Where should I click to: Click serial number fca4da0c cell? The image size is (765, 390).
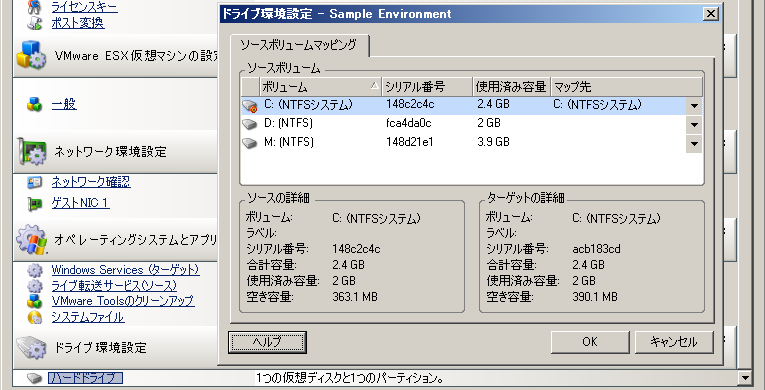408,123
